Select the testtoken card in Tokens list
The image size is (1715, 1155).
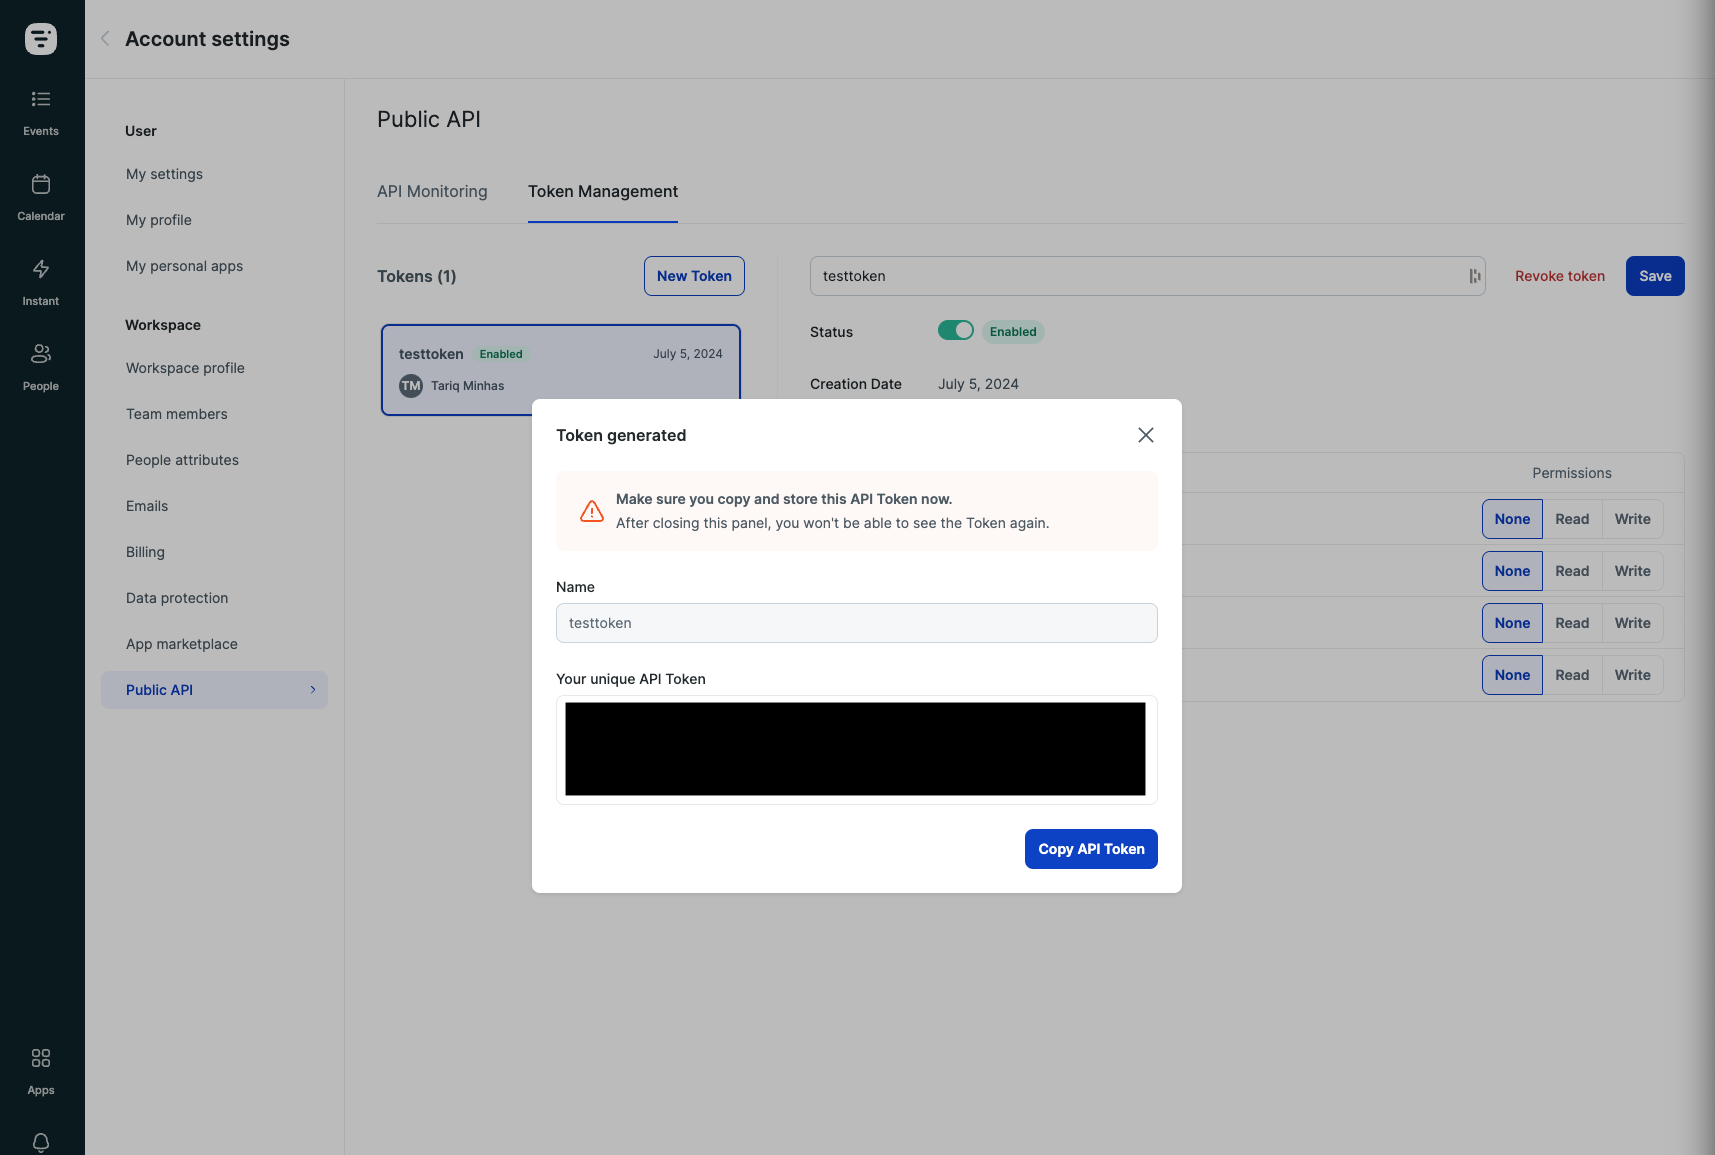coord(561,369)
